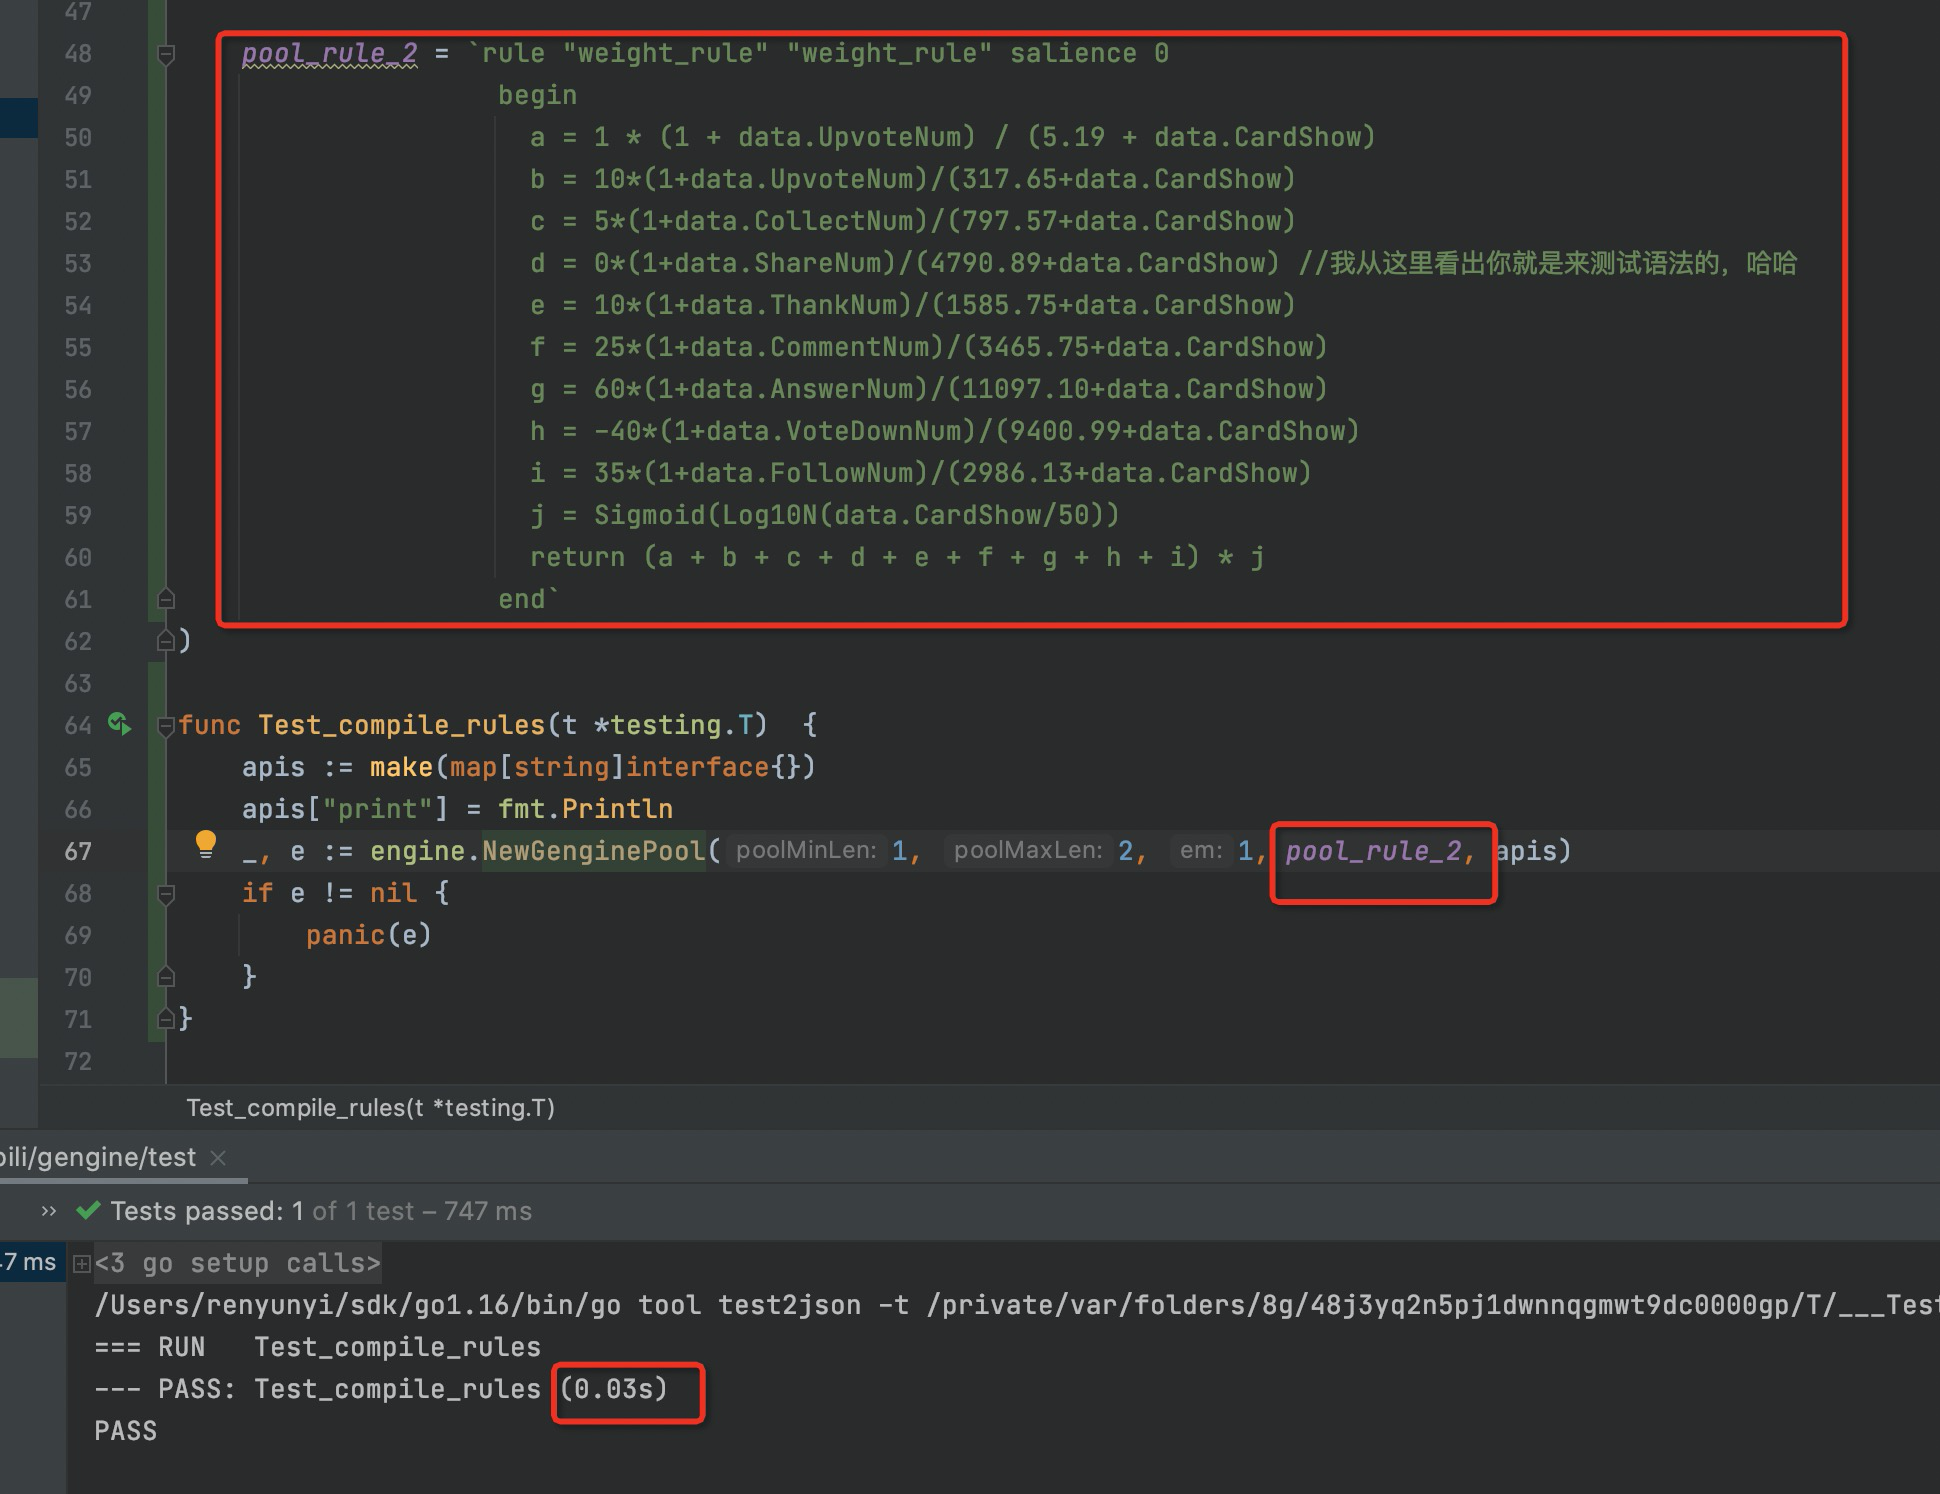Click the Test_compile_rules breadcrumb below the editor

(370, 1107)
